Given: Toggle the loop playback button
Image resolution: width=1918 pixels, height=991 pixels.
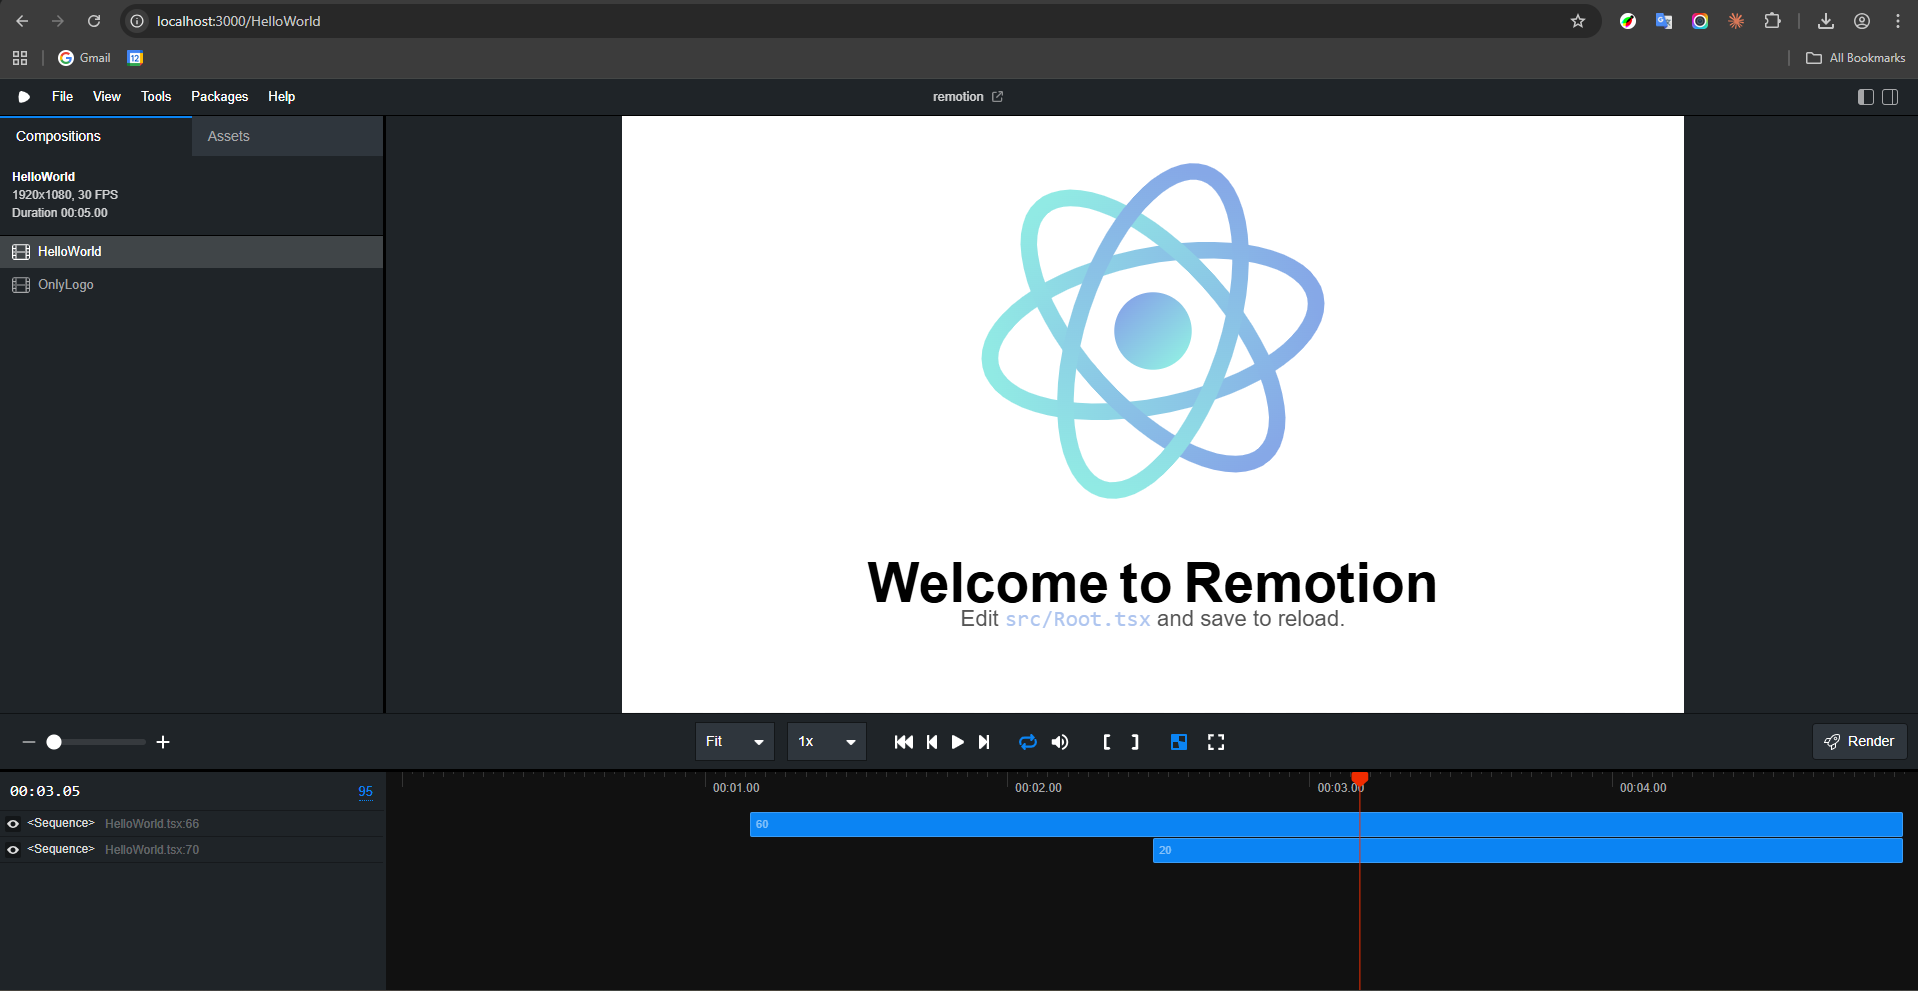Looking at the screenshot, I should pos(1027,742).
